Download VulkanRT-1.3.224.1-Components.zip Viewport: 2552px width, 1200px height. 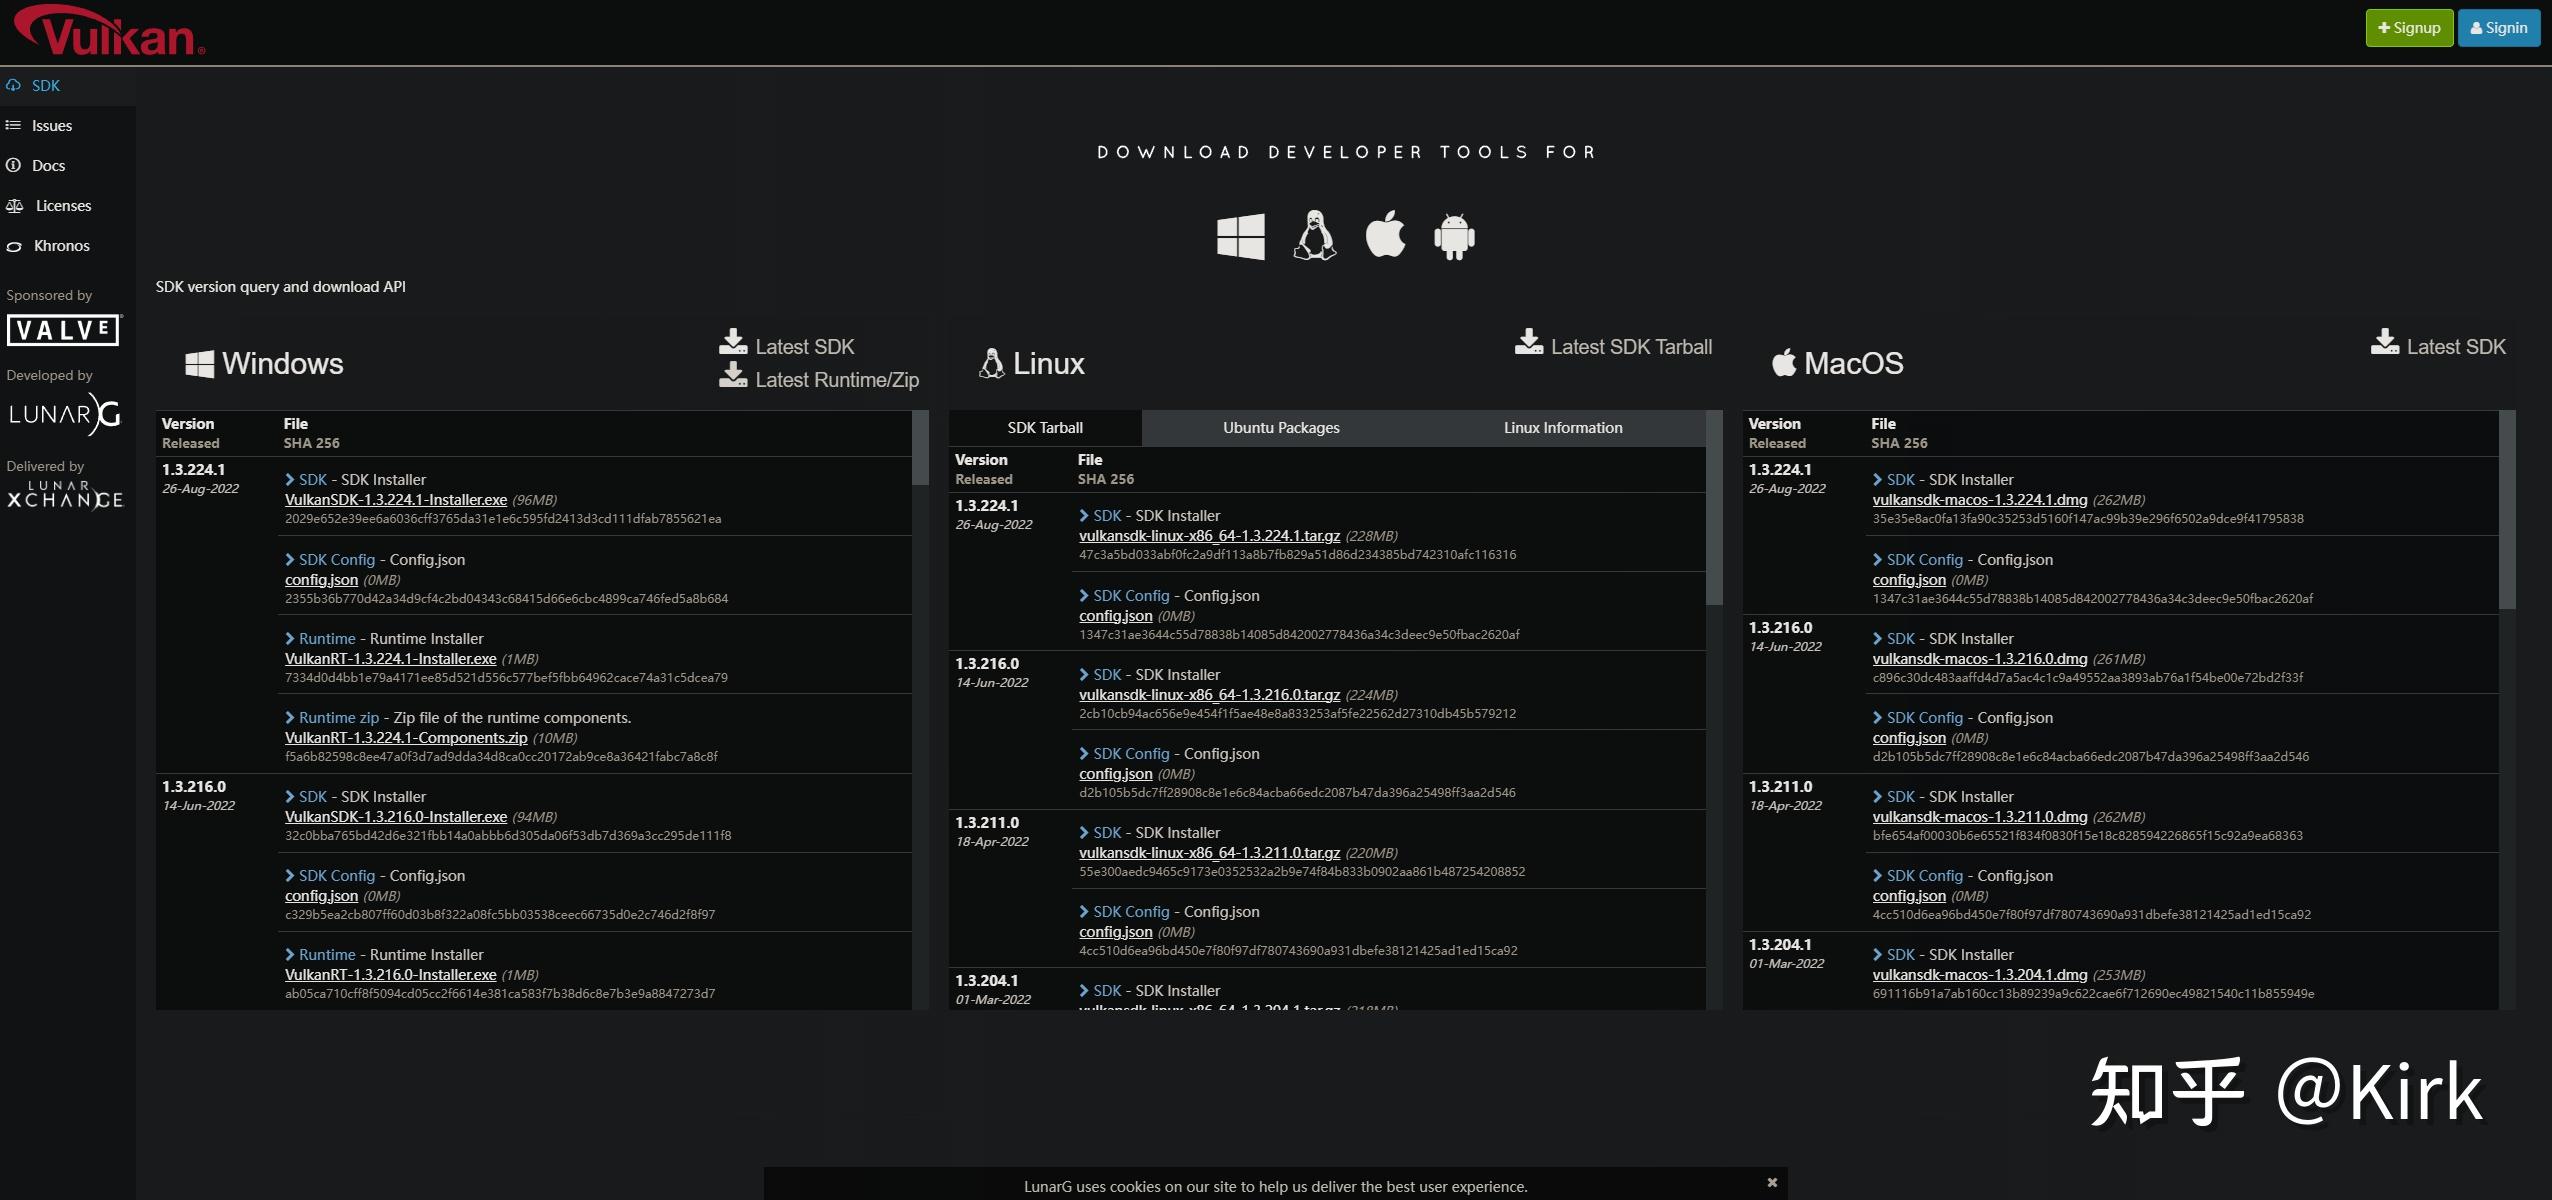[406, 738]
